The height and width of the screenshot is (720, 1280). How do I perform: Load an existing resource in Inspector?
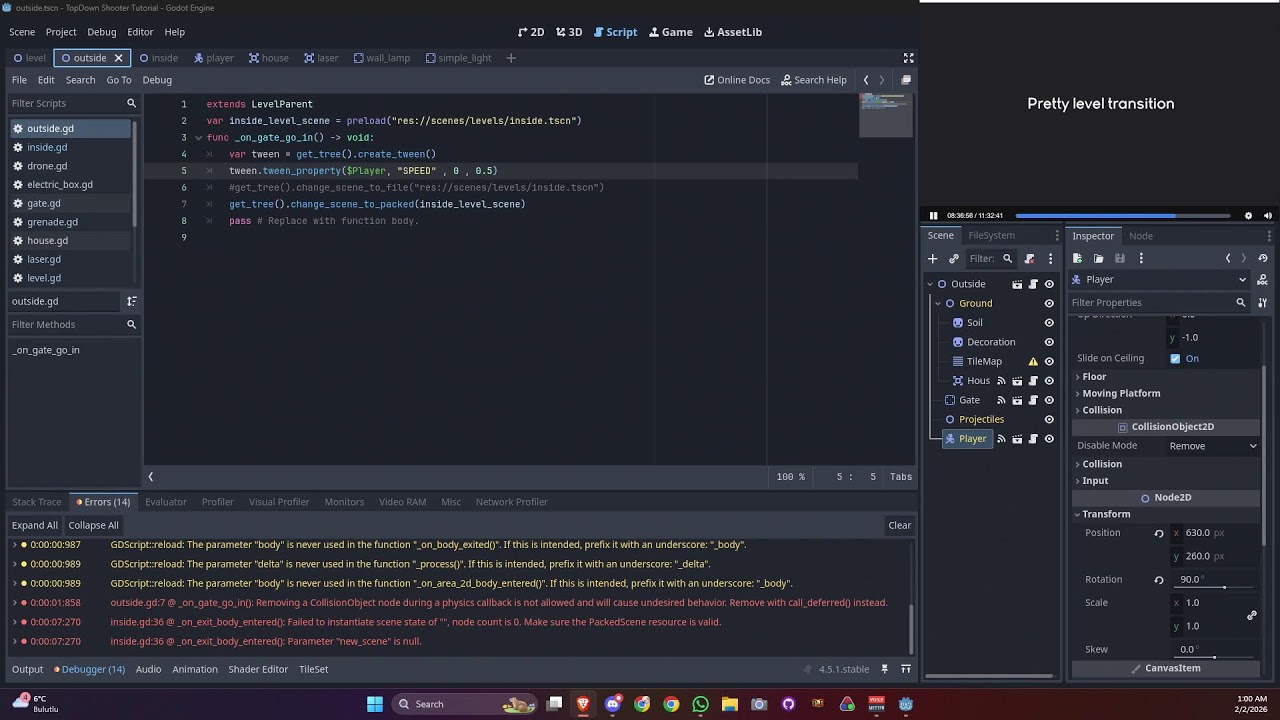tap(1098, 259)
